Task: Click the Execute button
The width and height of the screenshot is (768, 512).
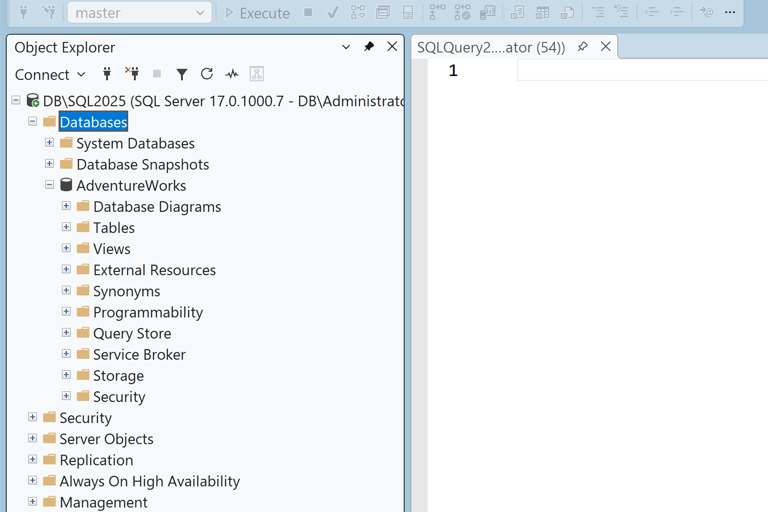Action: [x=257, y=13]
